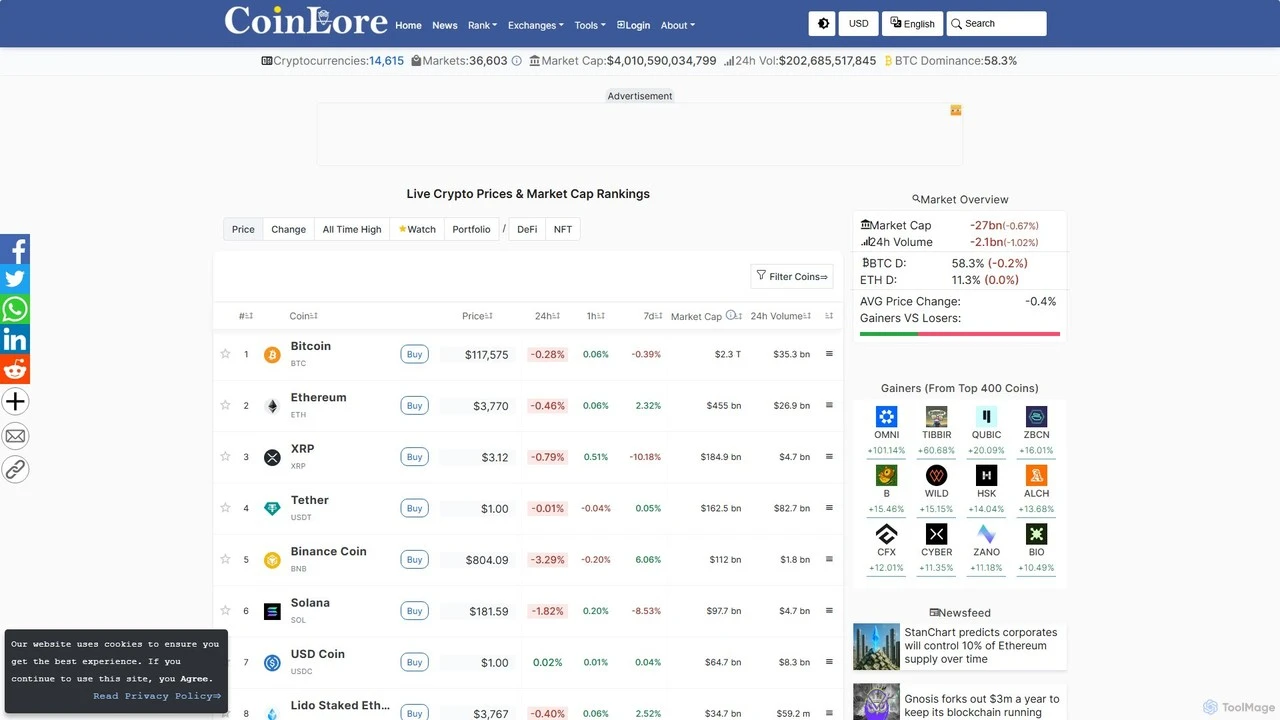The height and width of the screenshot is (720, 1280).
Task: Change currency with USD selector
Action: click(x=859, y=24)
